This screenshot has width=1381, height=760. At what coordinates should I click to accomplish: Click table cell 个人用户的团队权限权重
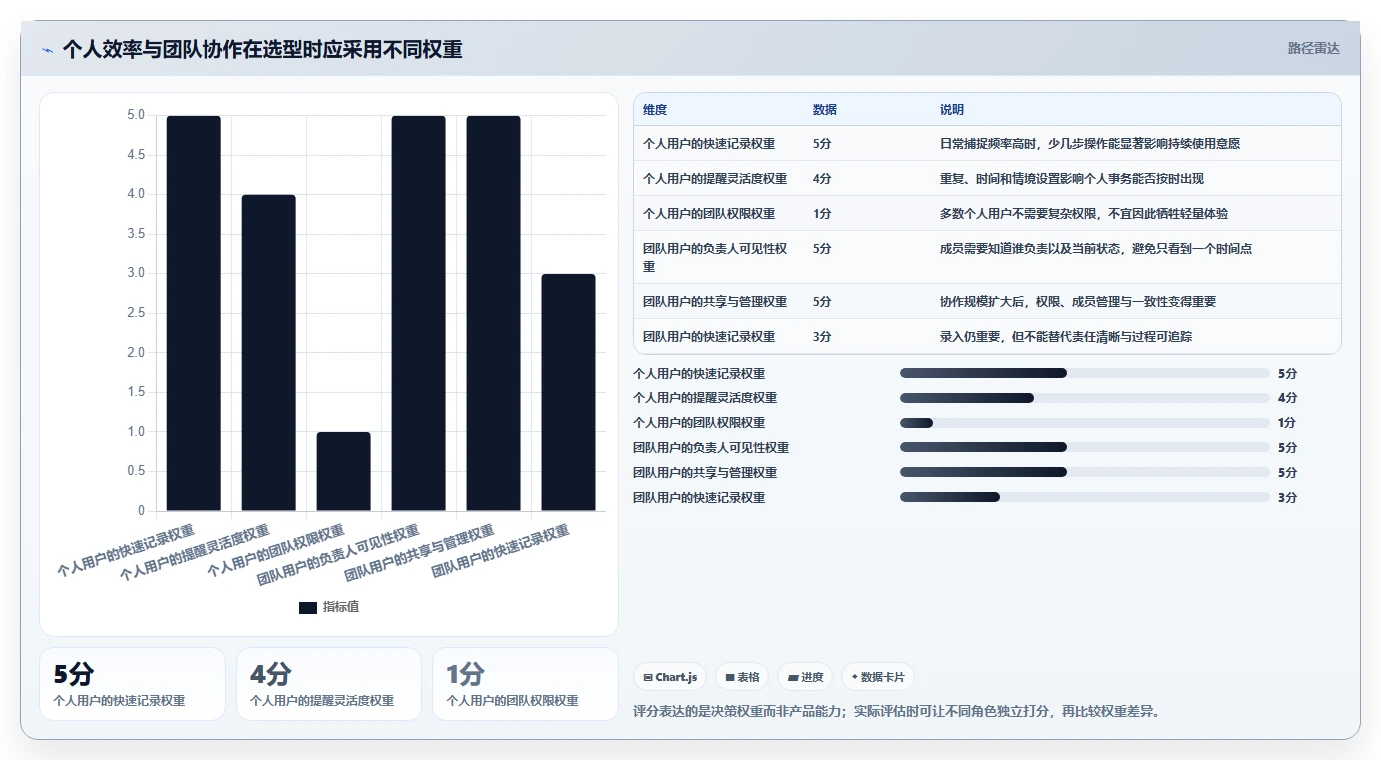709,213
